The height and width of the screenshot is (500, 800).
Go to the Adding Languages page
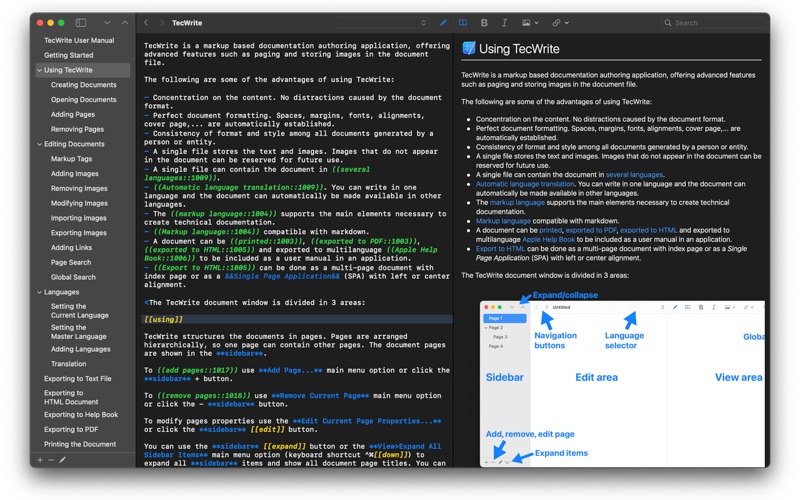point(81,349)
